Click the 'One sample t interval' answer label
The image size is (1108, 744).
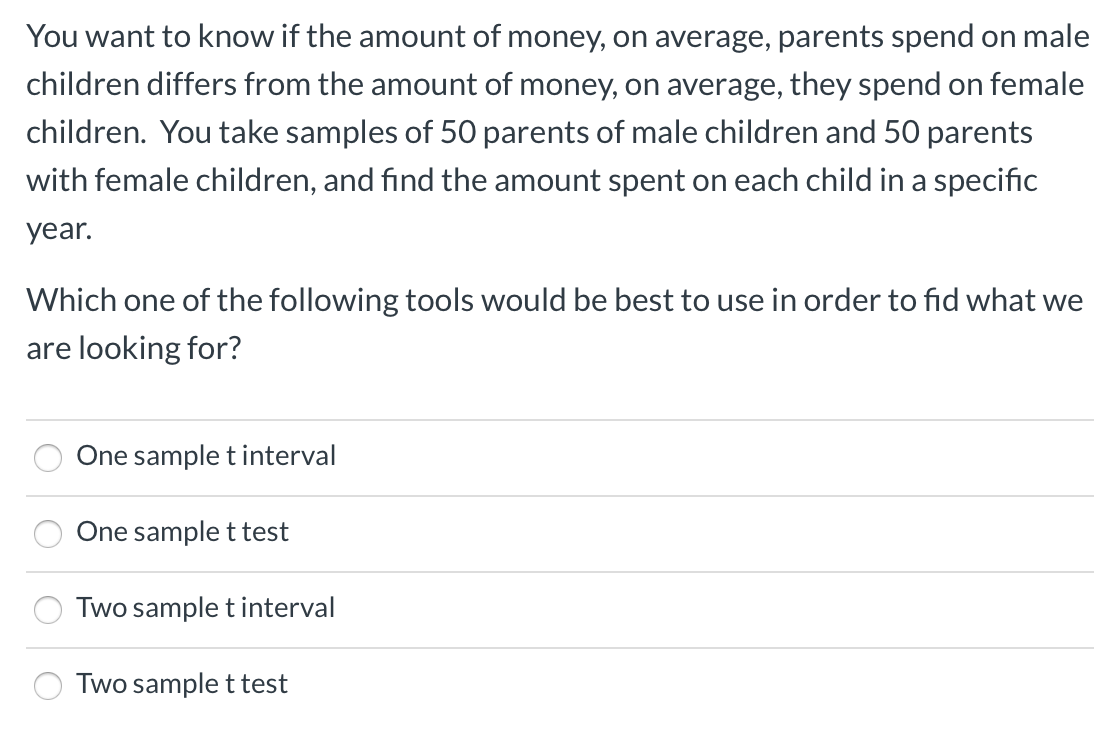point(206,456)
